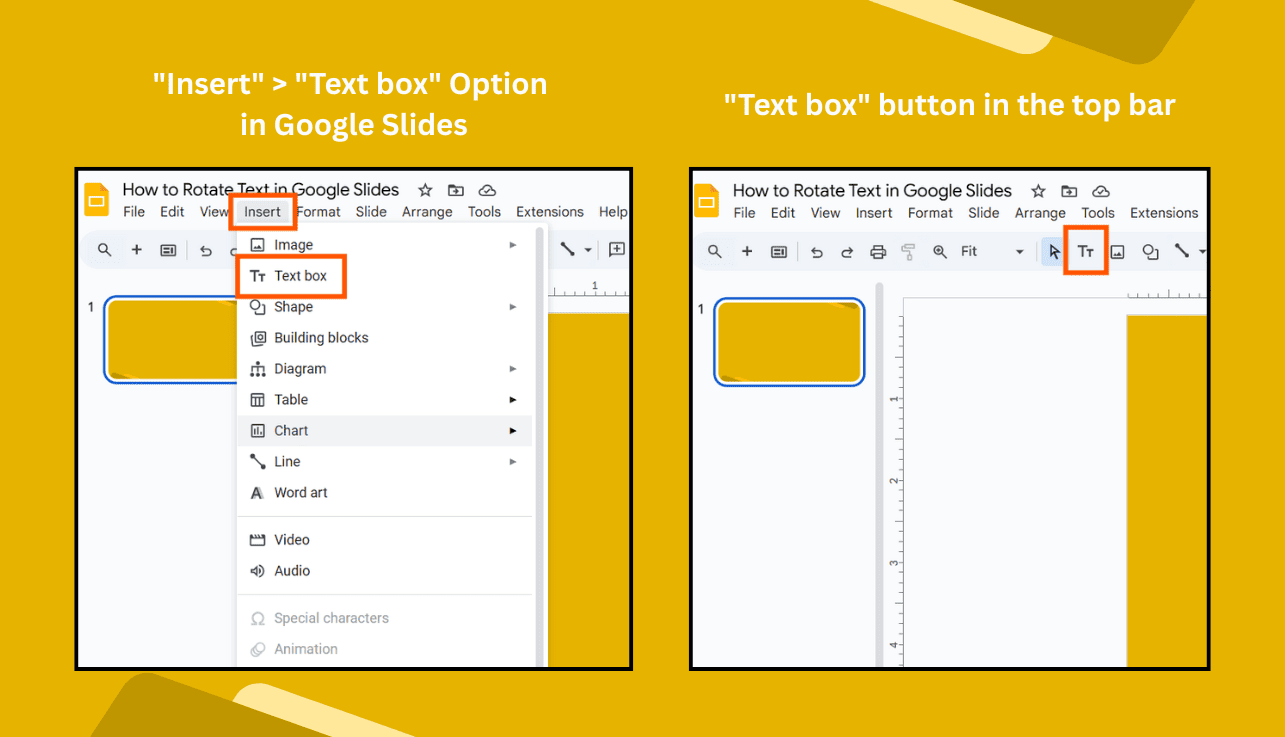Image resolution: width=1285 pixels, height=737 pixels.
Task: Add a new slide with the plus button
Action: (747, 251)
